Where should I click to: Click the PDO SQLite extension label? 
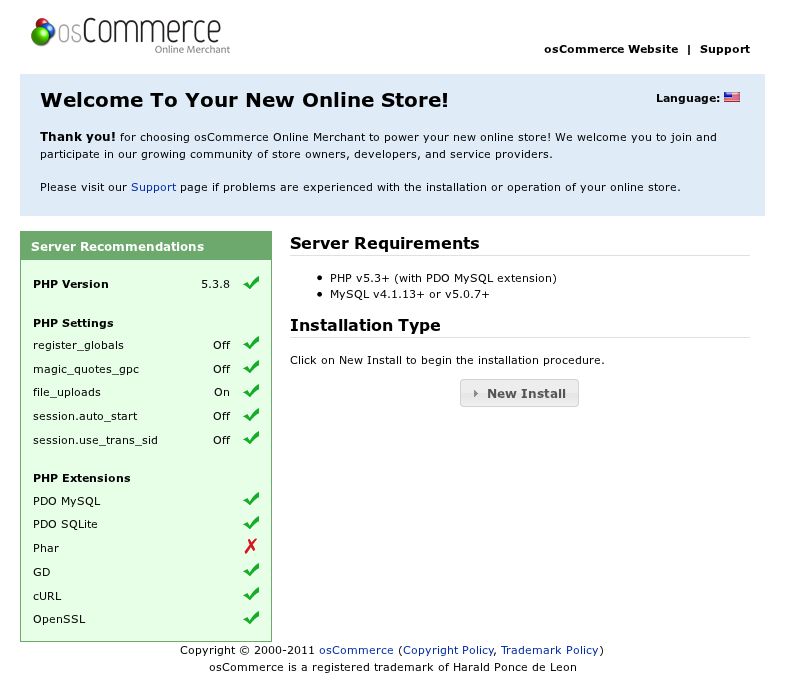pos(65,524)
